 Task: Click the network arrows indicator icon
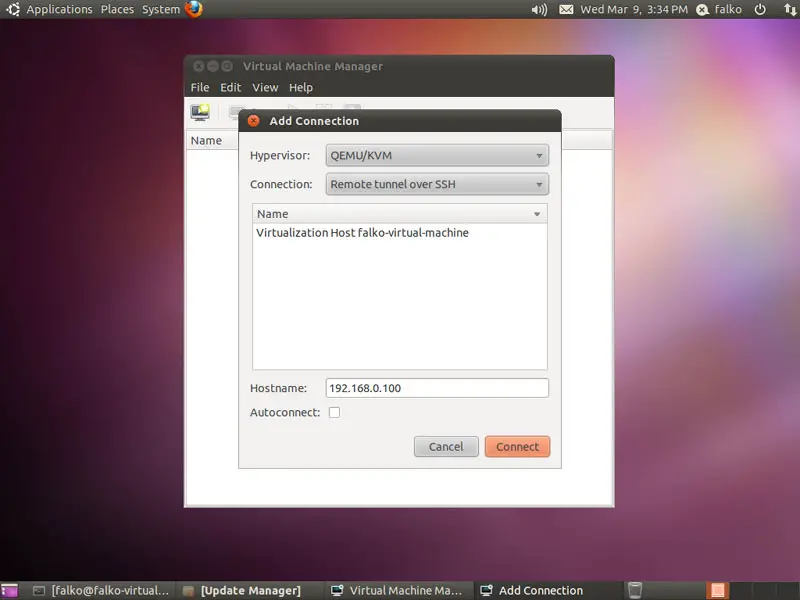point(790,9)
